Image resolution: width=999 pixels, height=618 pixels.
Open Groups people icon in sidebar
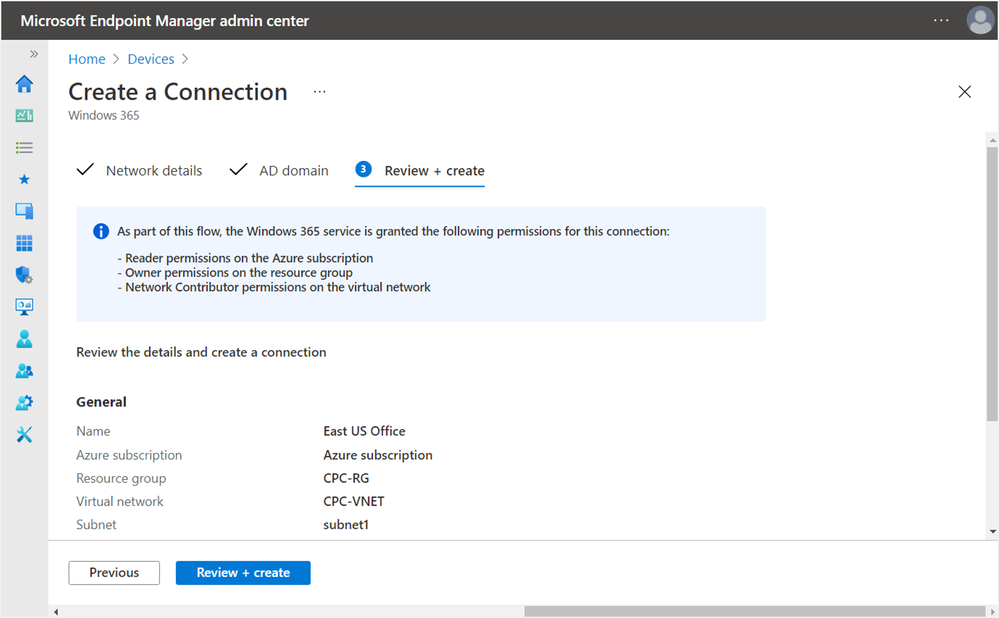pyautogui.click(x=24, y=371)
